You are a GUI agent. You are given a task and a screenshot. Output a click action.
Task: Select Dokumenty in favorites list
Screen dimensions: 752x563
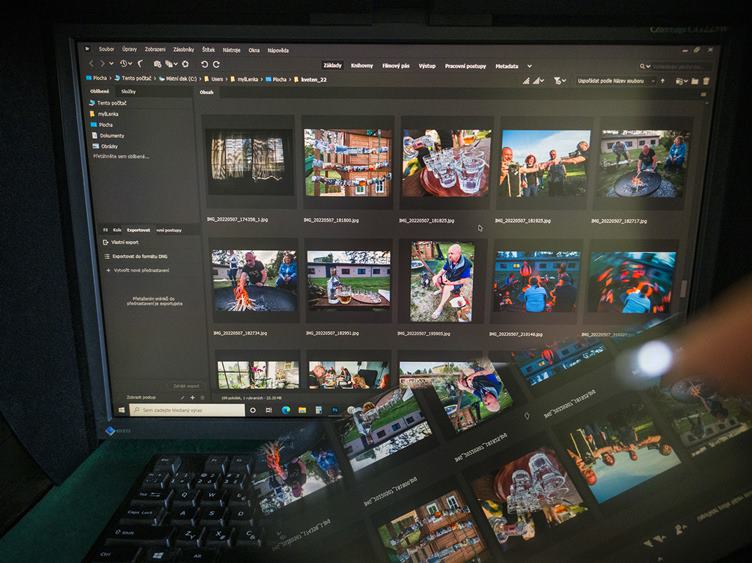pyautogui.click(x=108, y=136)
